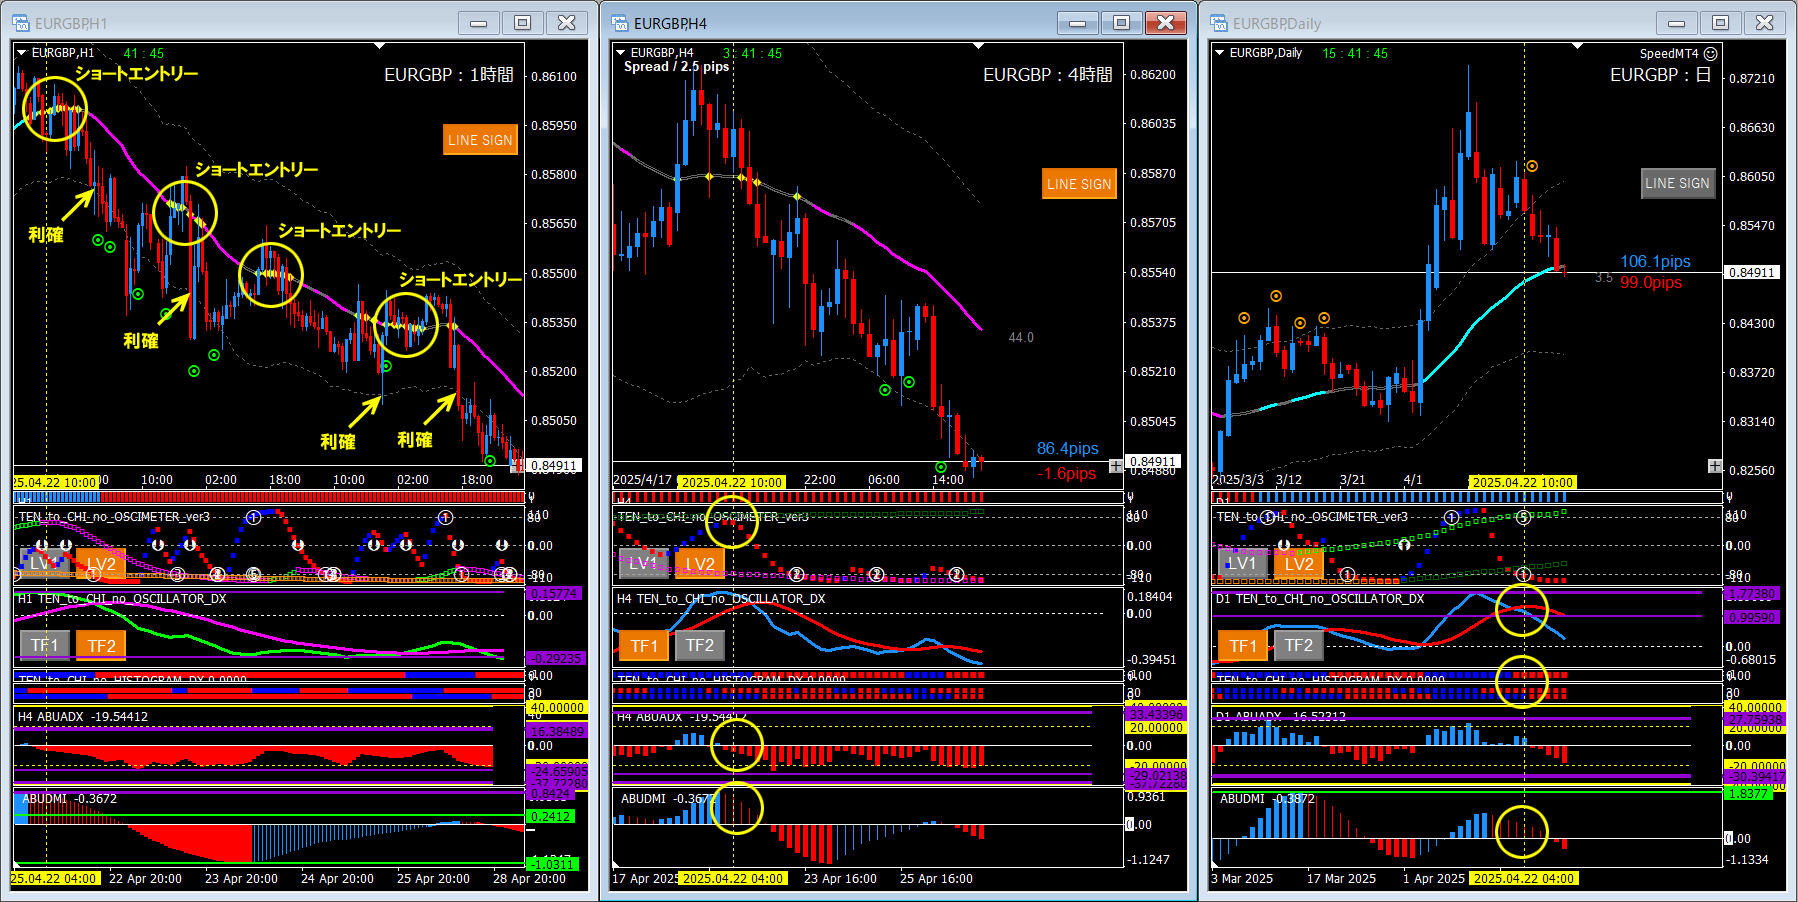Click the plus crosshair icon in H4 chart
The height and width of the screenshot is (902, 1798).
1115,466
